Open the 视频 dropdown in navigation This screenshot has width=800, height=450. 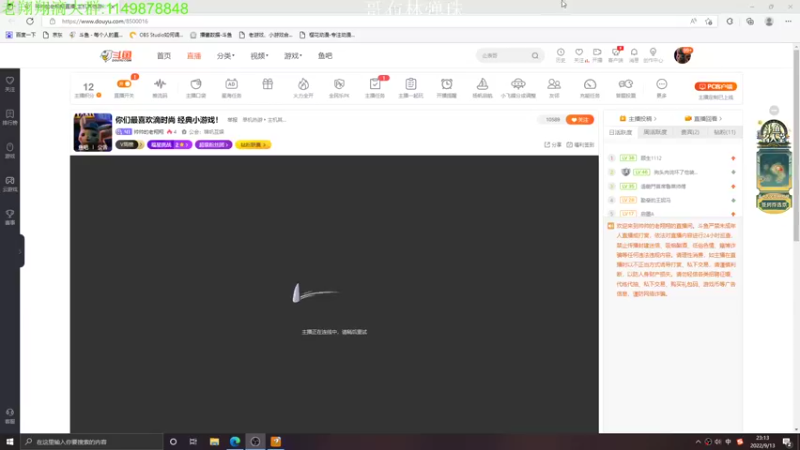[259, 56]
